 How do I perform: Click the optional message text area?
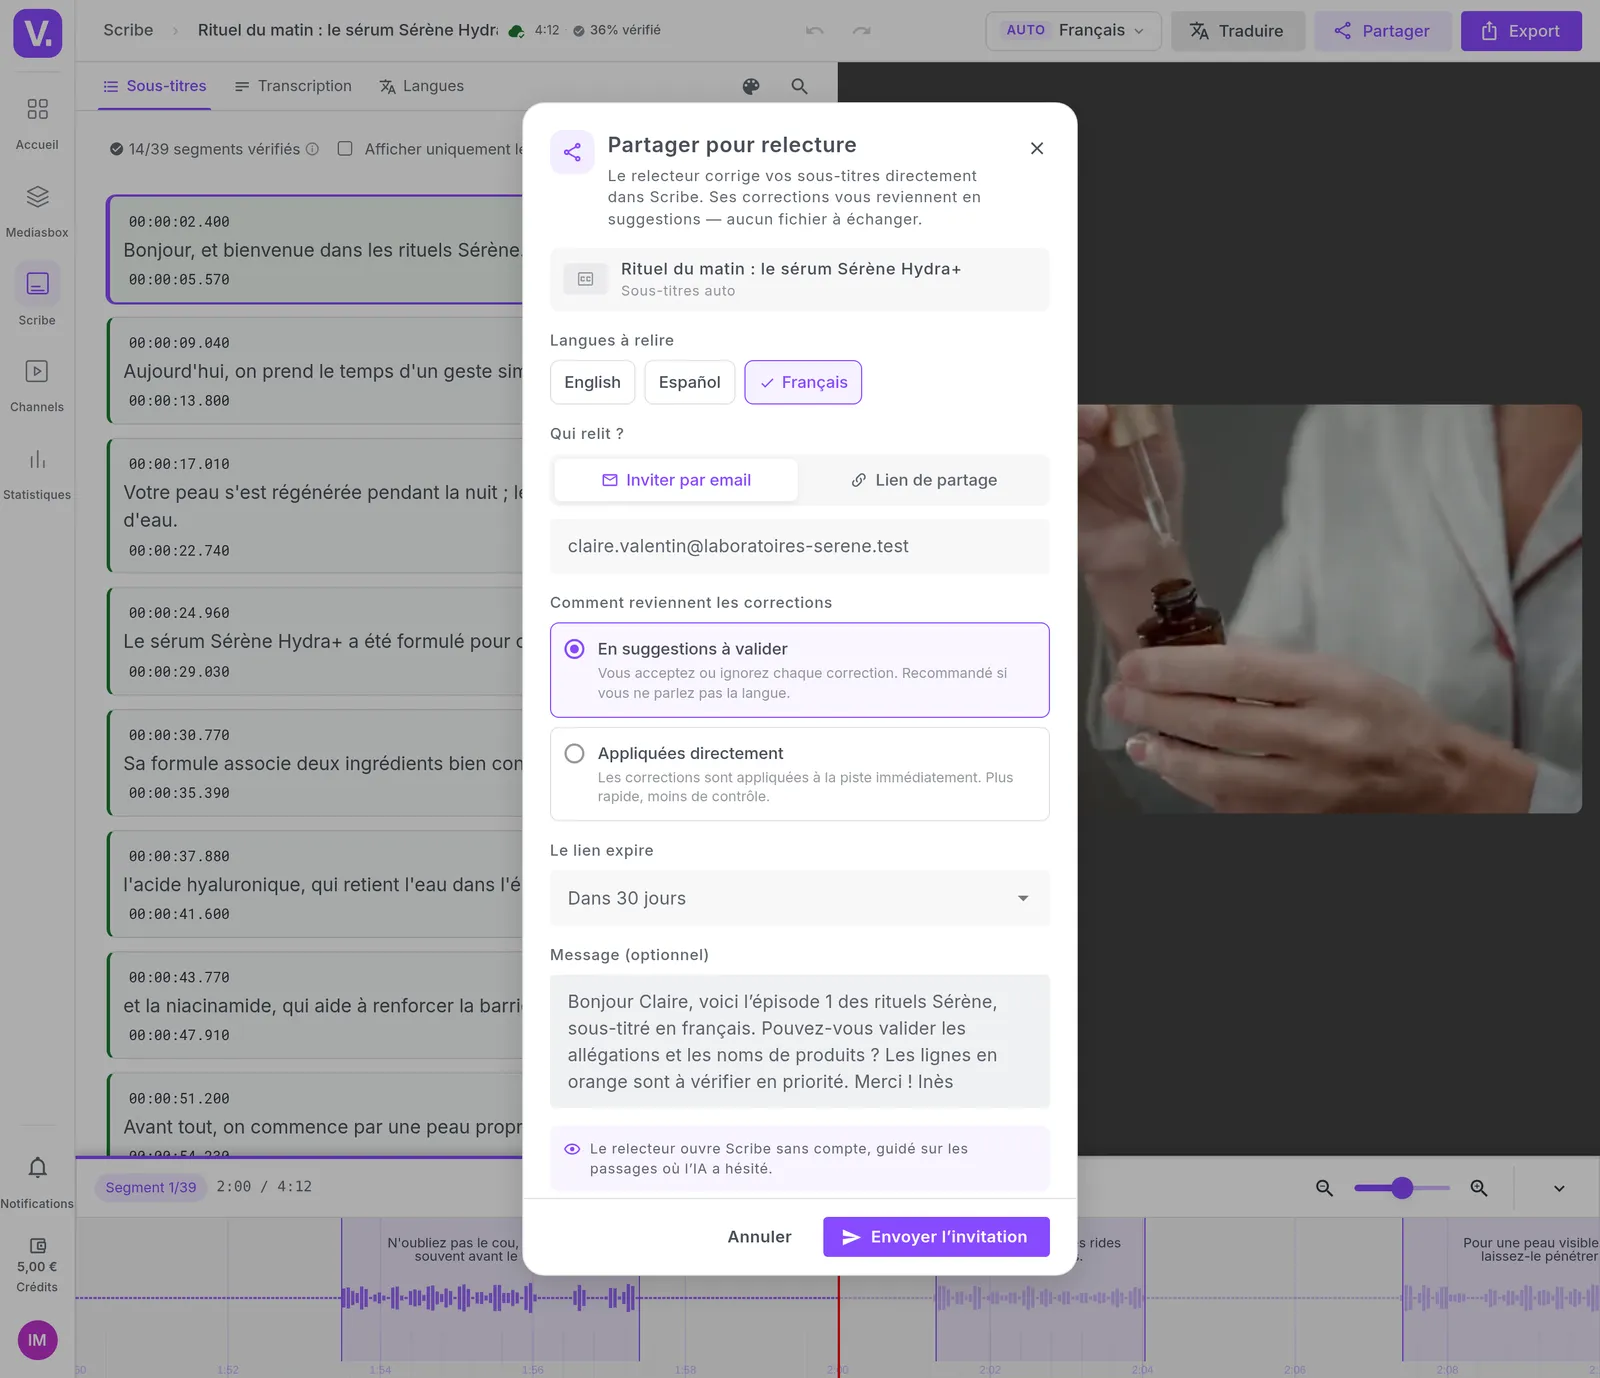(799, 1041)
